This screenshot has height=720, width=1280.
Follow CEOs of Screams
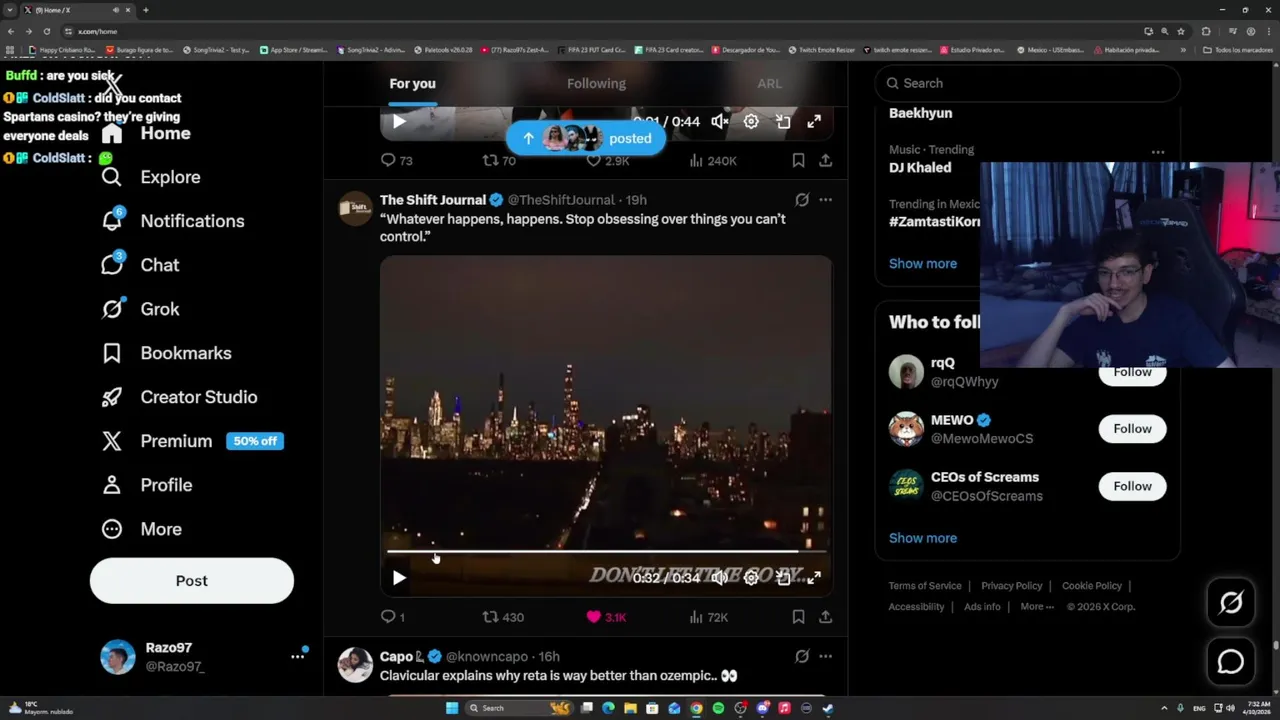click(x=1132, y=486)
